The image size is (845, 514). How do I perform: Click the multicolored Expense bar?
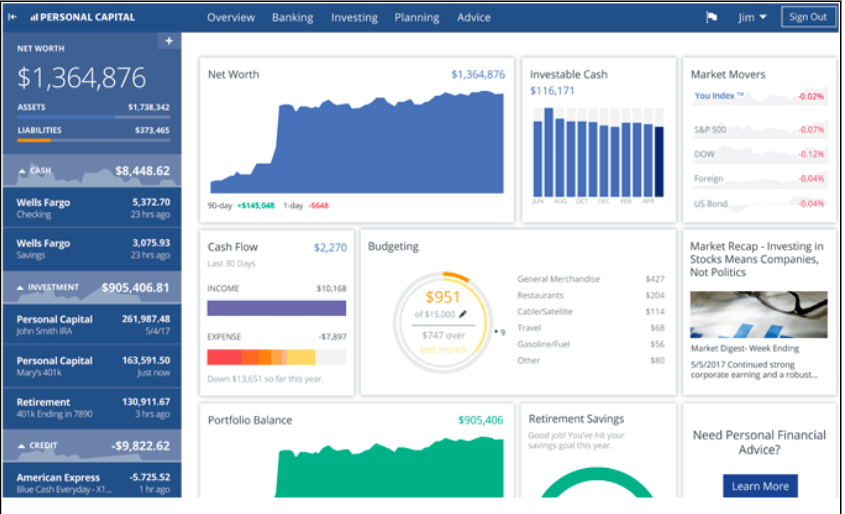tap(276, 357)
